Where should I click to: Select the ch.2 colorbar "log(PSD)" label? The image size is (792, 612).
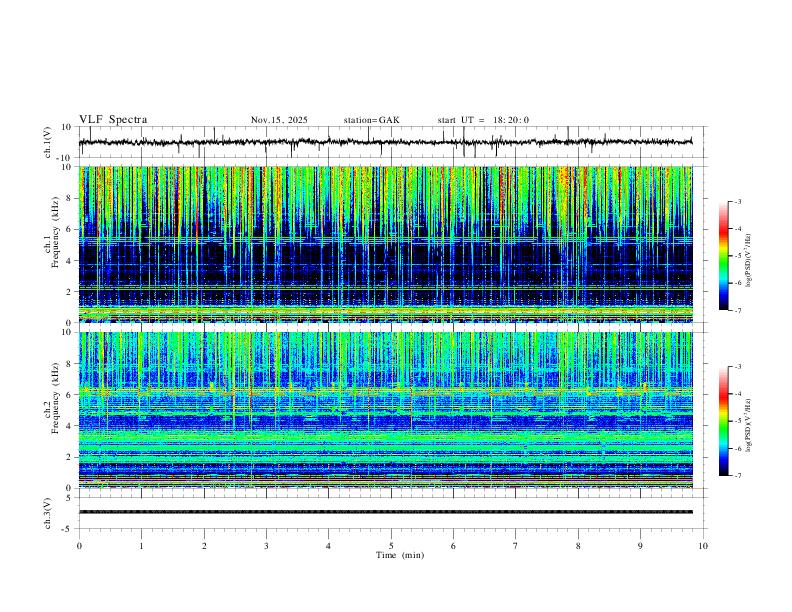pyautogui.click(x=749, y=426)
